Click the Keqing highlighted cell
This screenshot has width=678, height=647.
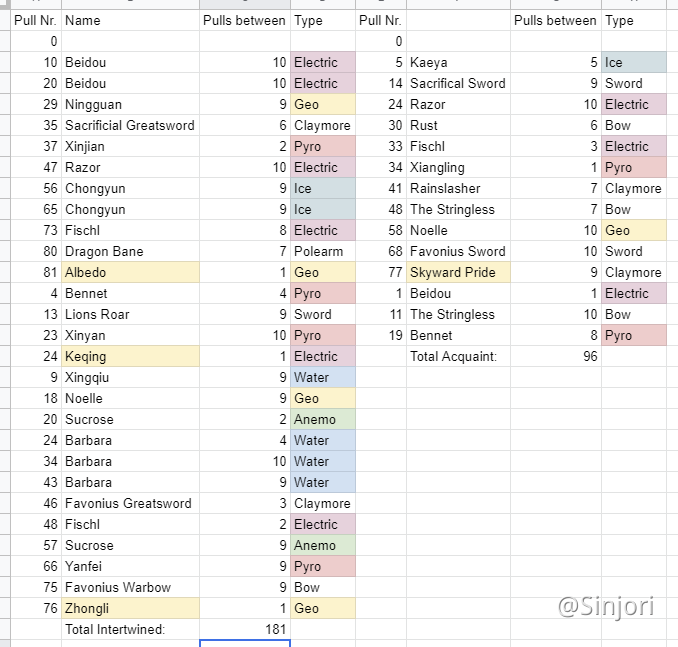click(x=130, y=356)
